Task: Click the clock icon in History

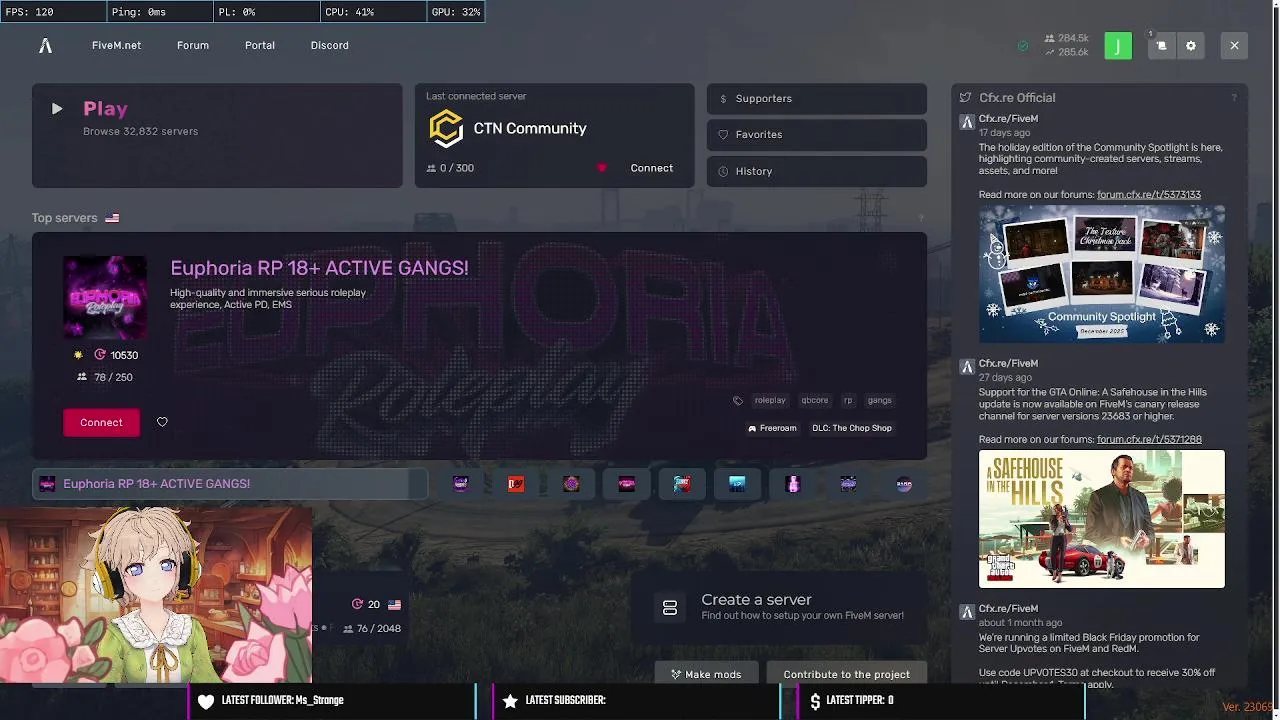Action: (x=723, y=171)
